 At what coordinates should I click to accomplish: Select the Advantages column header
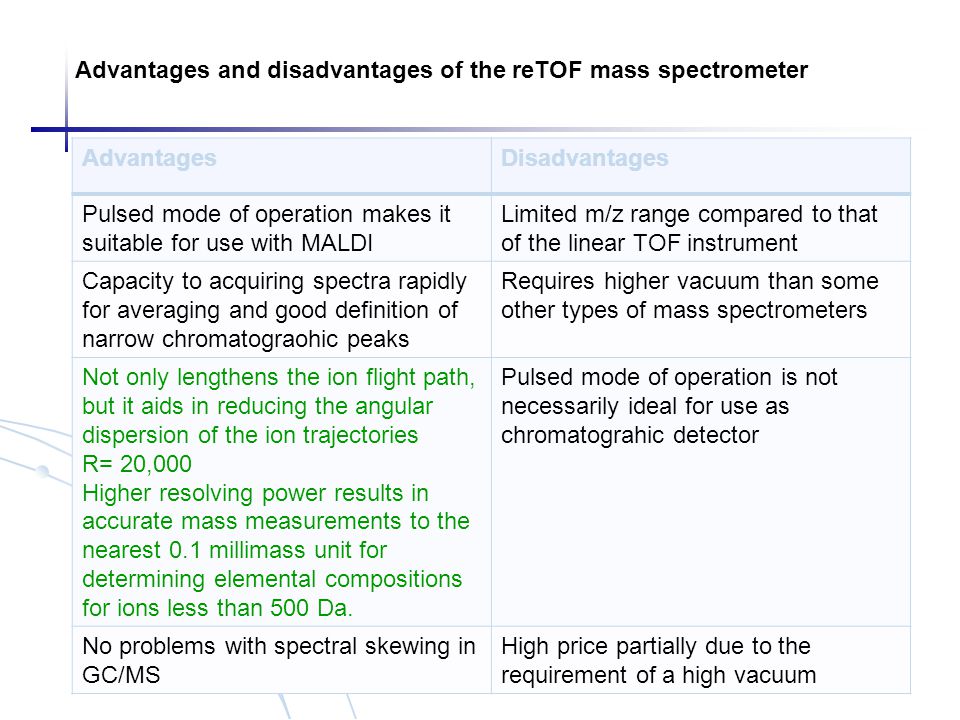[x=281, y=165]
